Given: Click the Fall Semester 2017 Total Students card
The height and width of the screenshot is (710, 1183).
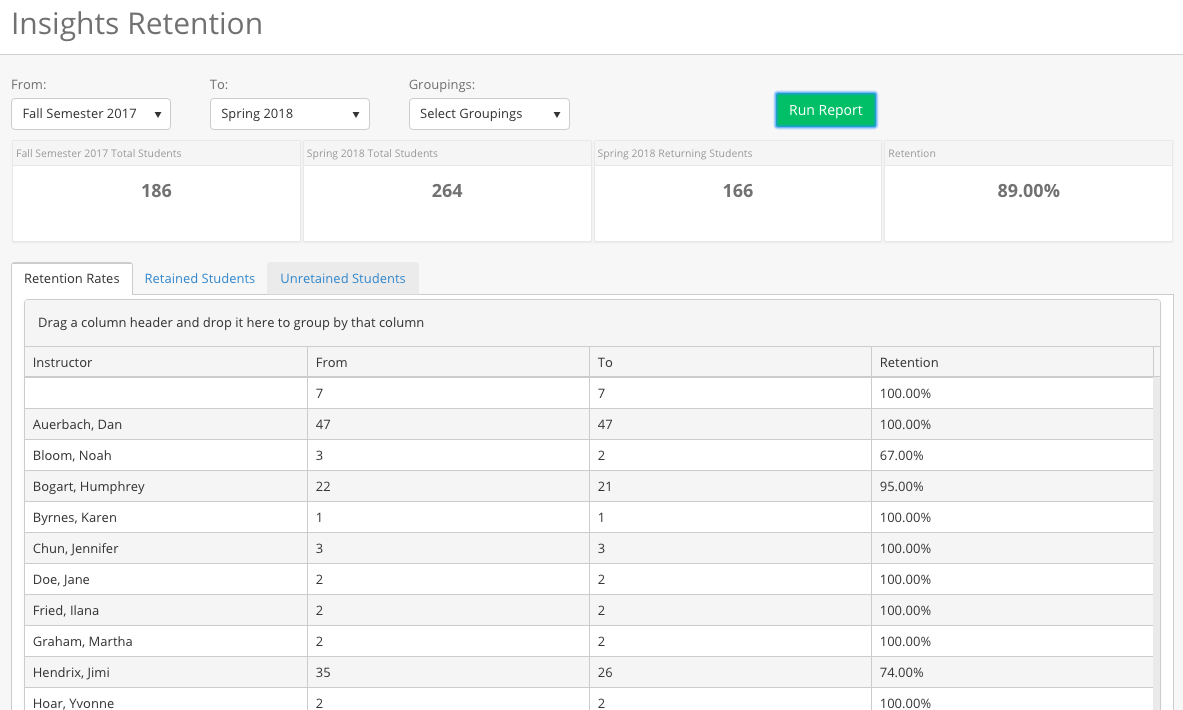Looking at the screenshot, I should click(x=156, y=191).
